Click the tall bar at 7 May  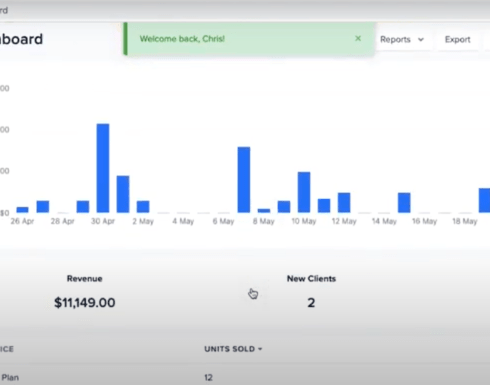[x=244, y=180]
